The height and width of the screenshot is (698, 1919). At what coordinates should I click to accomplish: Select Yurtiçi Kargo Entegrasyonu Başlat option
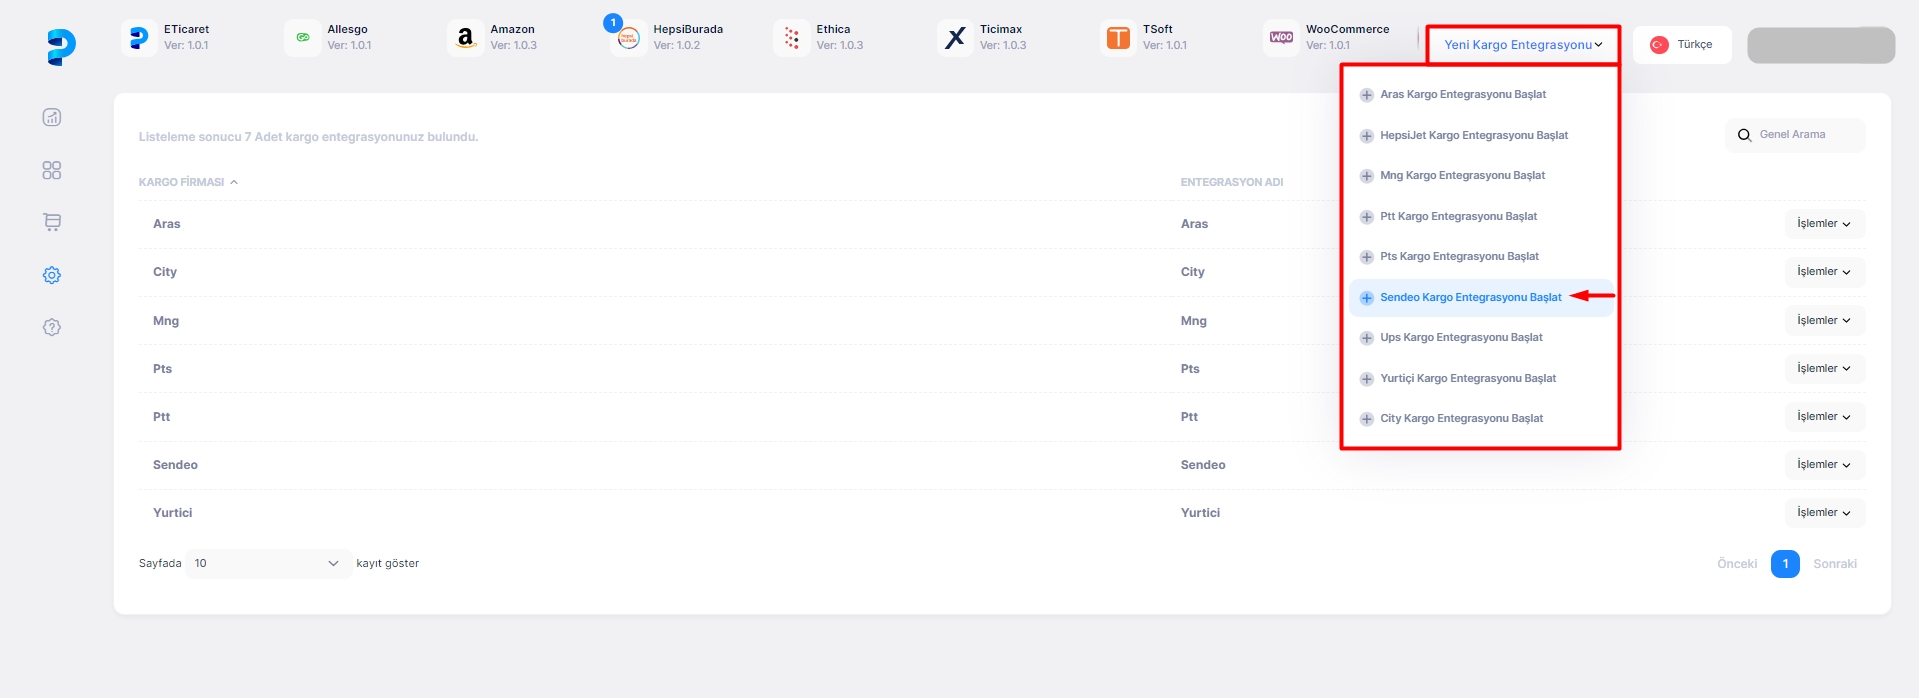point(1467,379)
